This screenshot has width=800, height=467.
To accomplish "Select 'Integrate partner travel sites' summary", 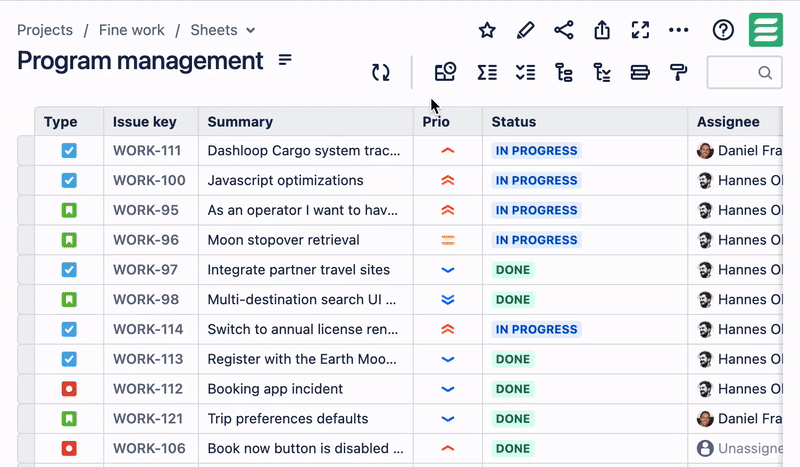I will tap(306, 269).
